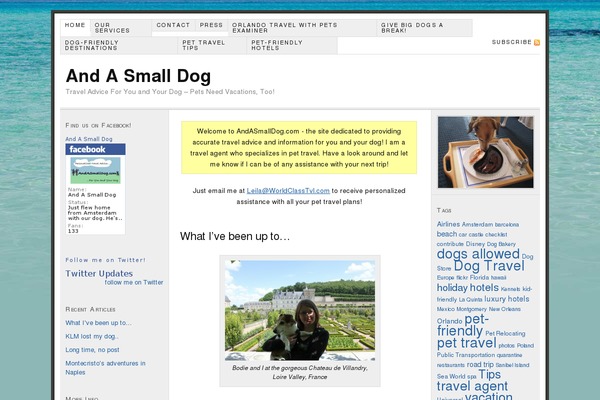Select the La Quinta tag

[x=470, y=300]
